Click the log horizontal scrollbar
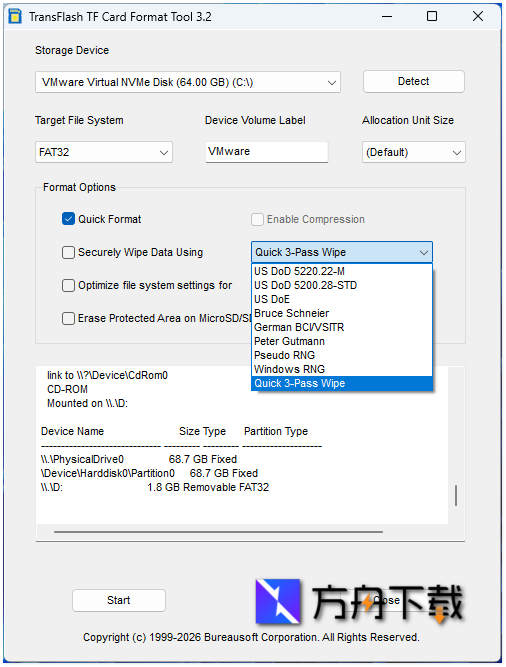 click(218, 532)
